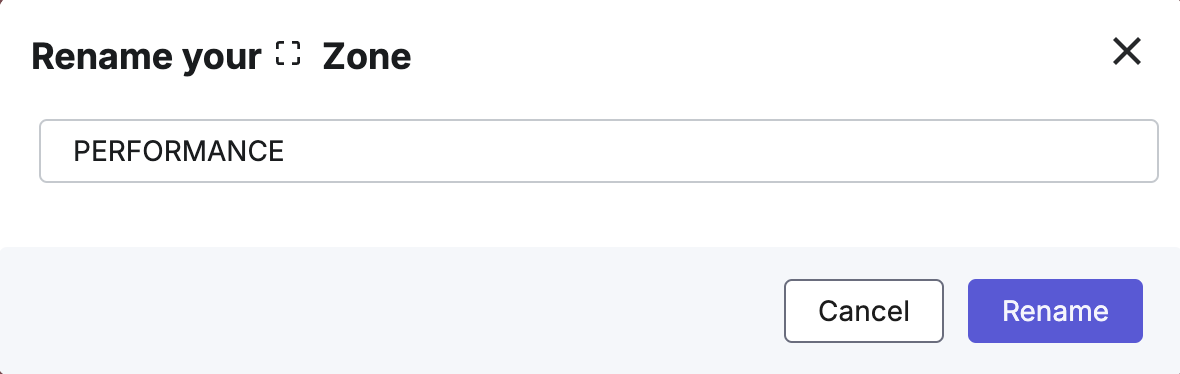
Task: Click the zone frame icon next to 'Zone'
Action: point(287,53)
